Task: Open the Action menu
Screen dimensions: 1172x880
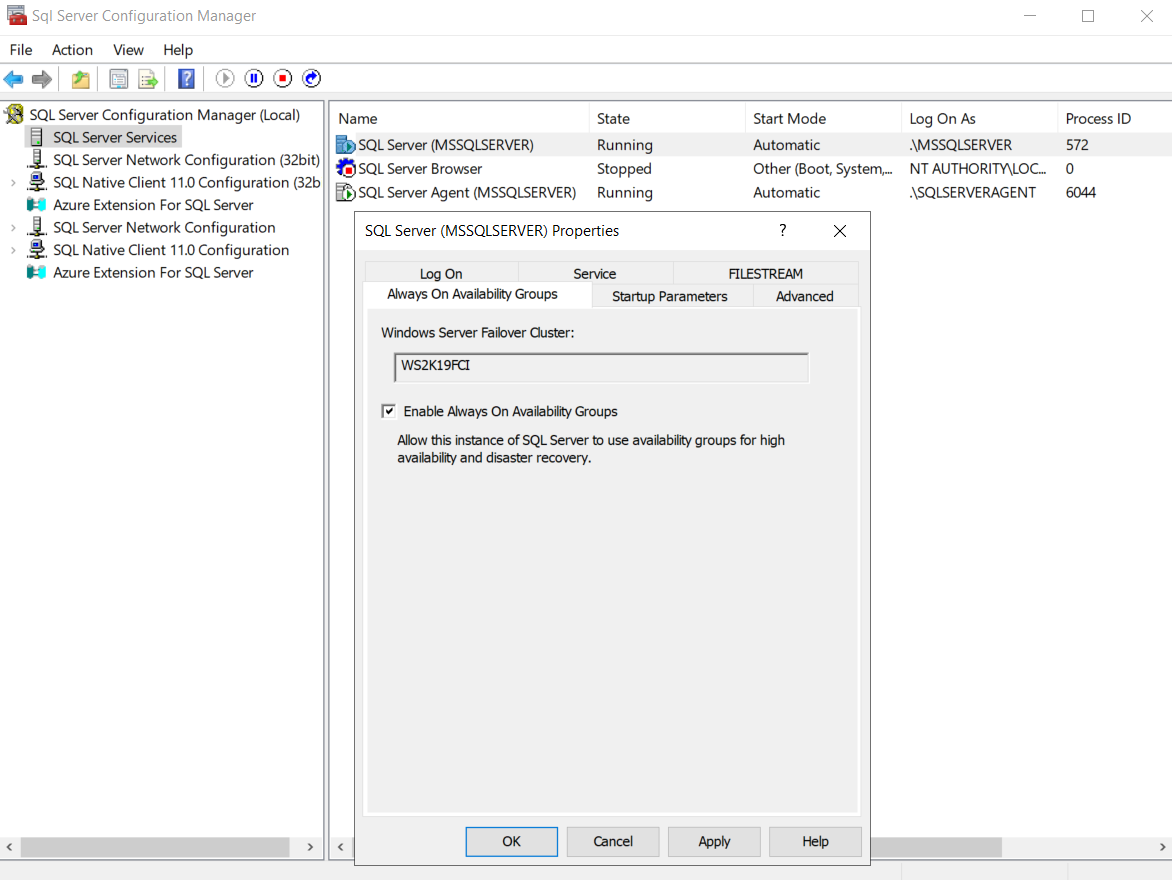Action: click(x=72, y=50)
